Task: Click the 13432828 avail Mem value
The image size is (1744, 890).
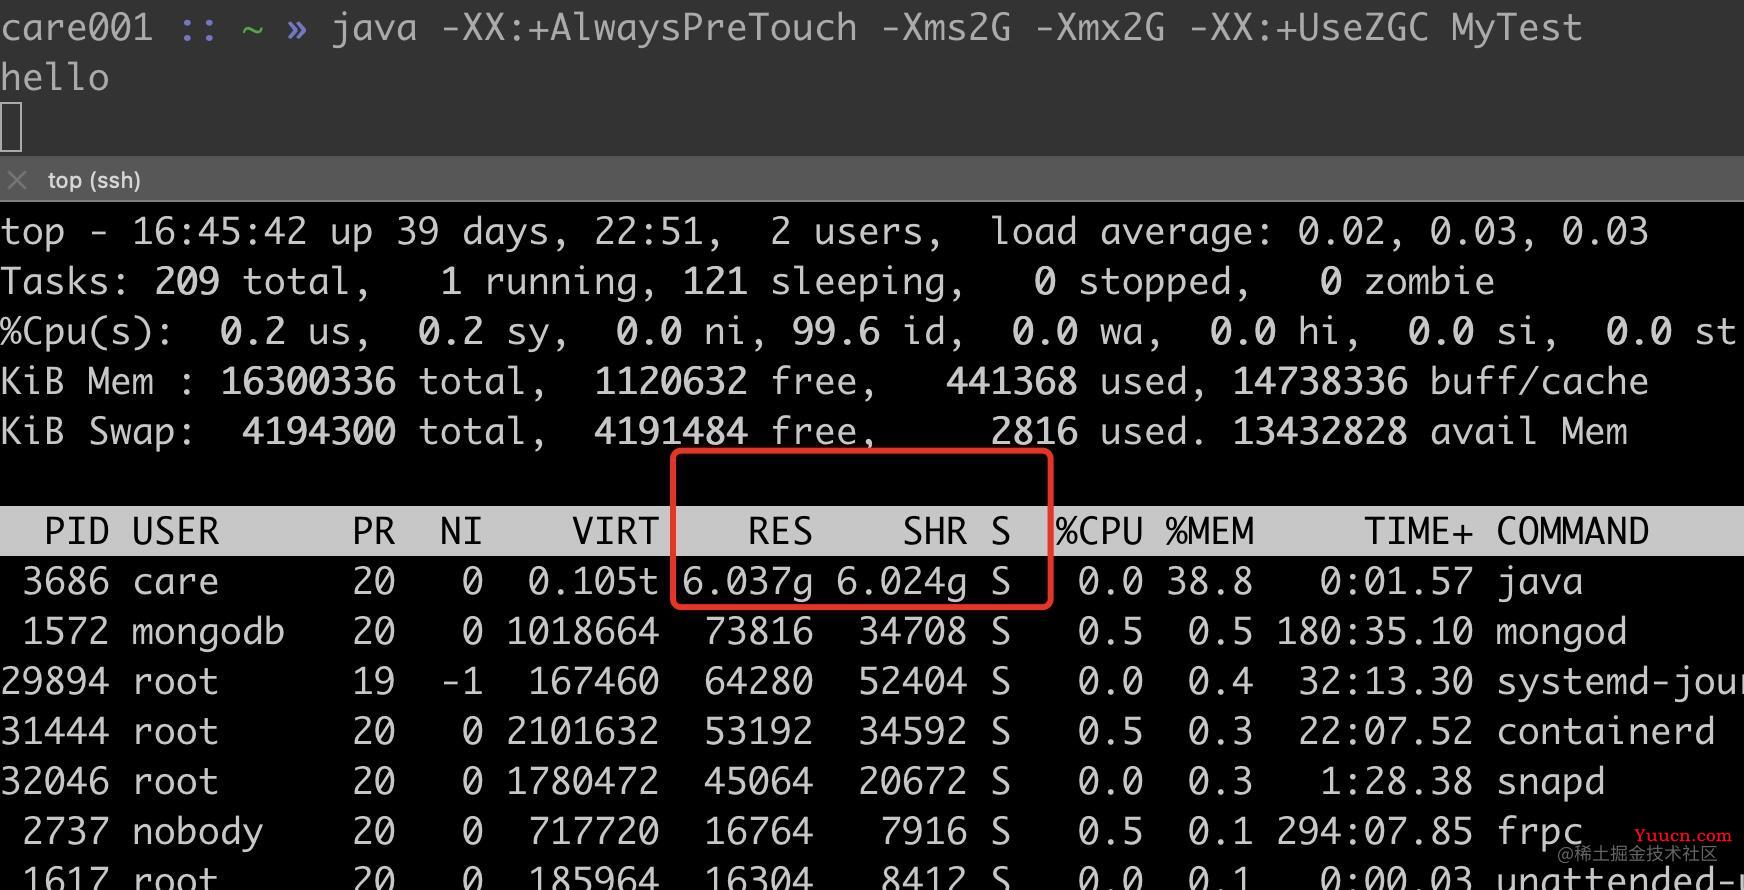Action: (x=1319, y=431)
